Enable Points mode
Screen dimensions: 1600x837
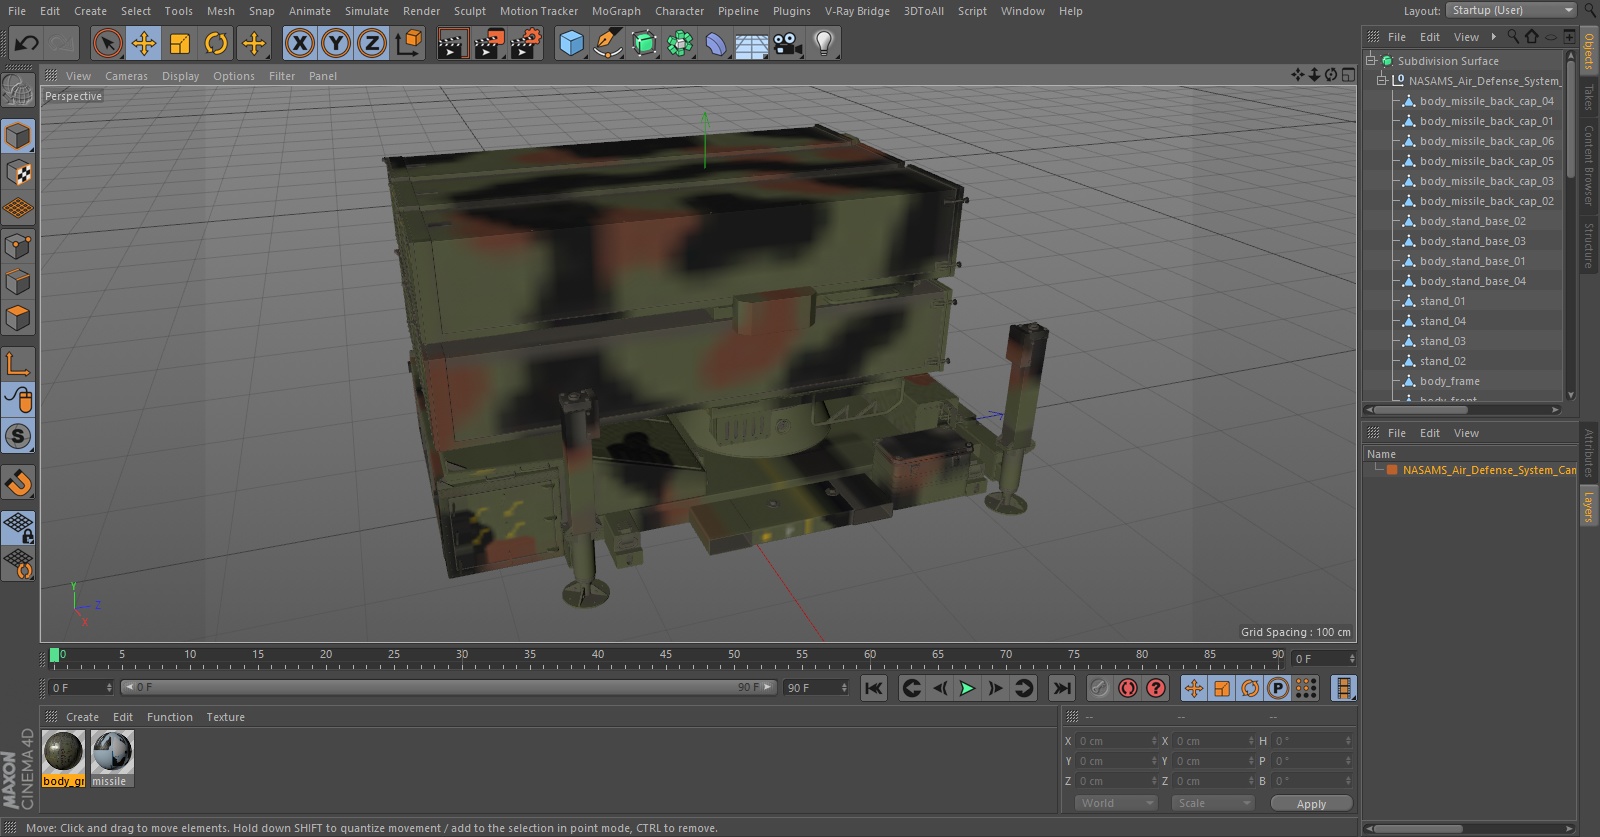pyautogui.click(x=18, y=245)
